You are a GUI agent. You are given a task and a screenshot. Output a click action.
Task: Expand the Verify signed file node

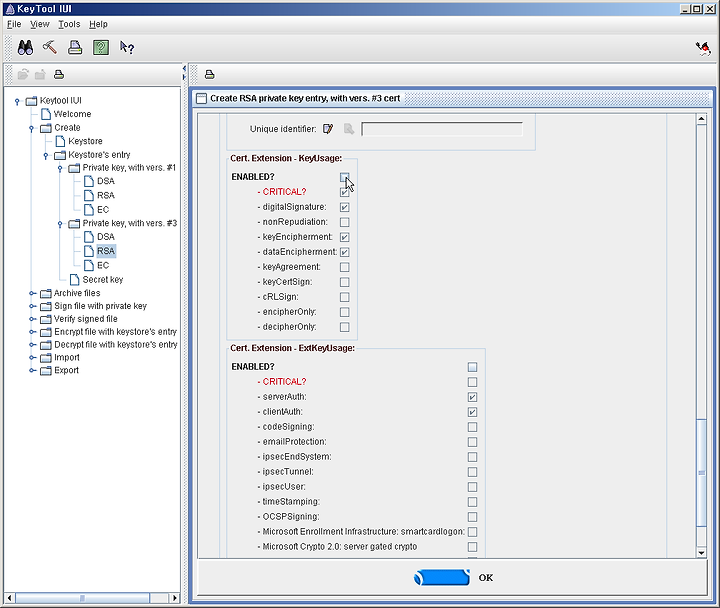(32, 319)
